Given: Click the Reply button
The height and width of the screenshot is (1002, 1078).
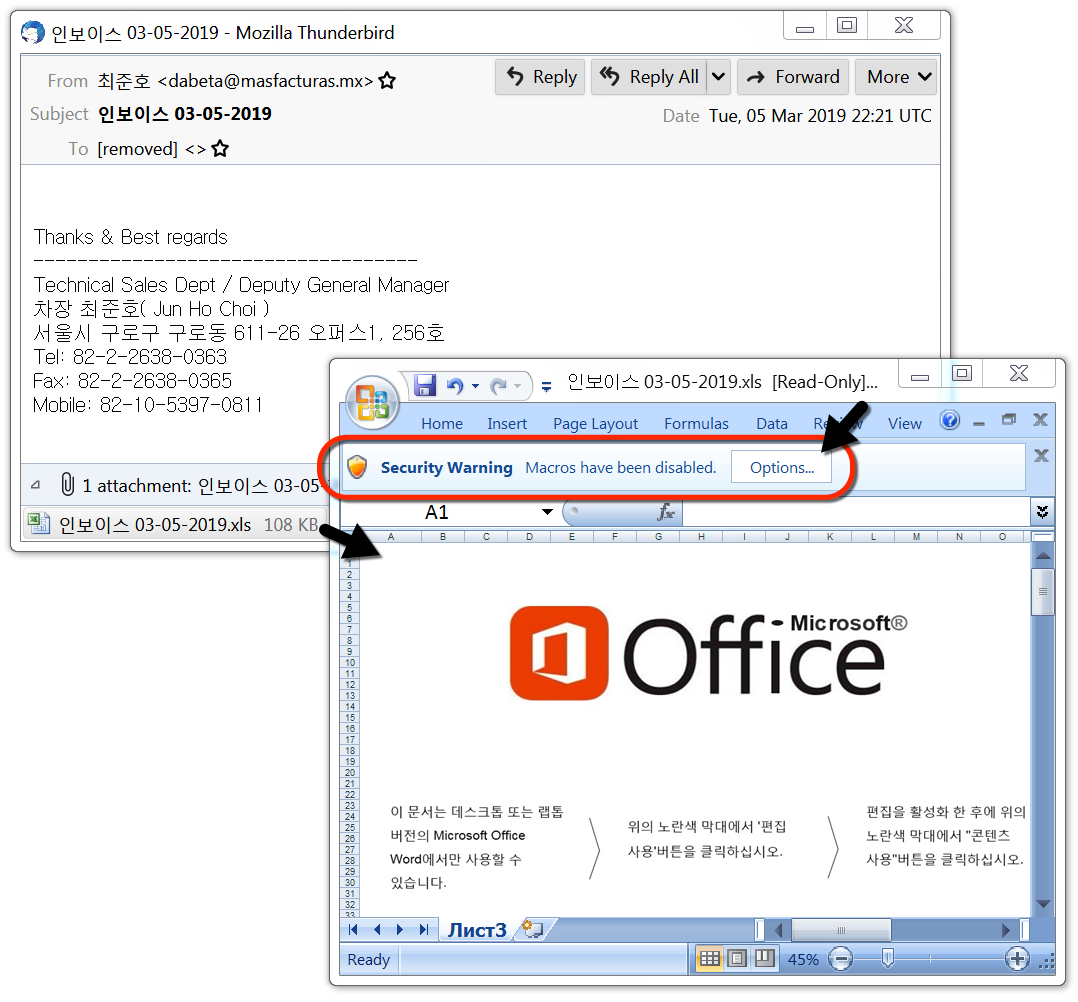Looking at the screenshot, I should pyautogui.click(x=540, y=76).
